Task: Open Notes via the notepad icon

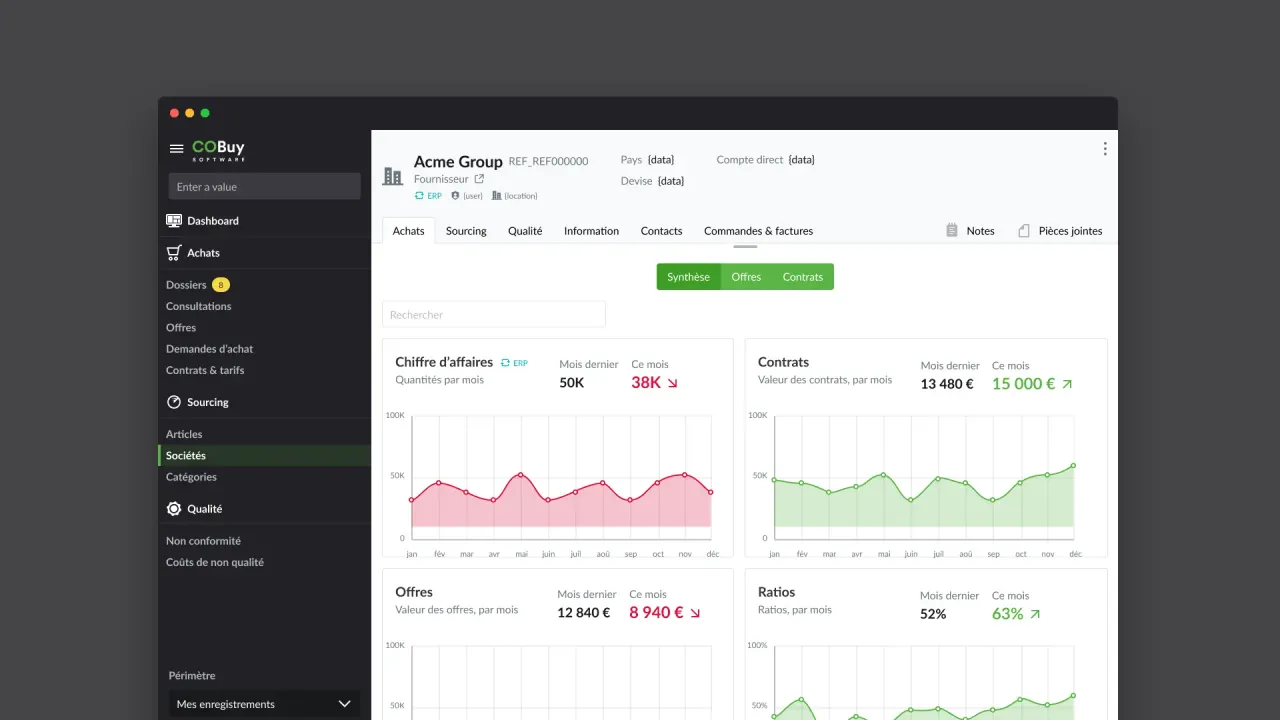Action: (952, 231)
